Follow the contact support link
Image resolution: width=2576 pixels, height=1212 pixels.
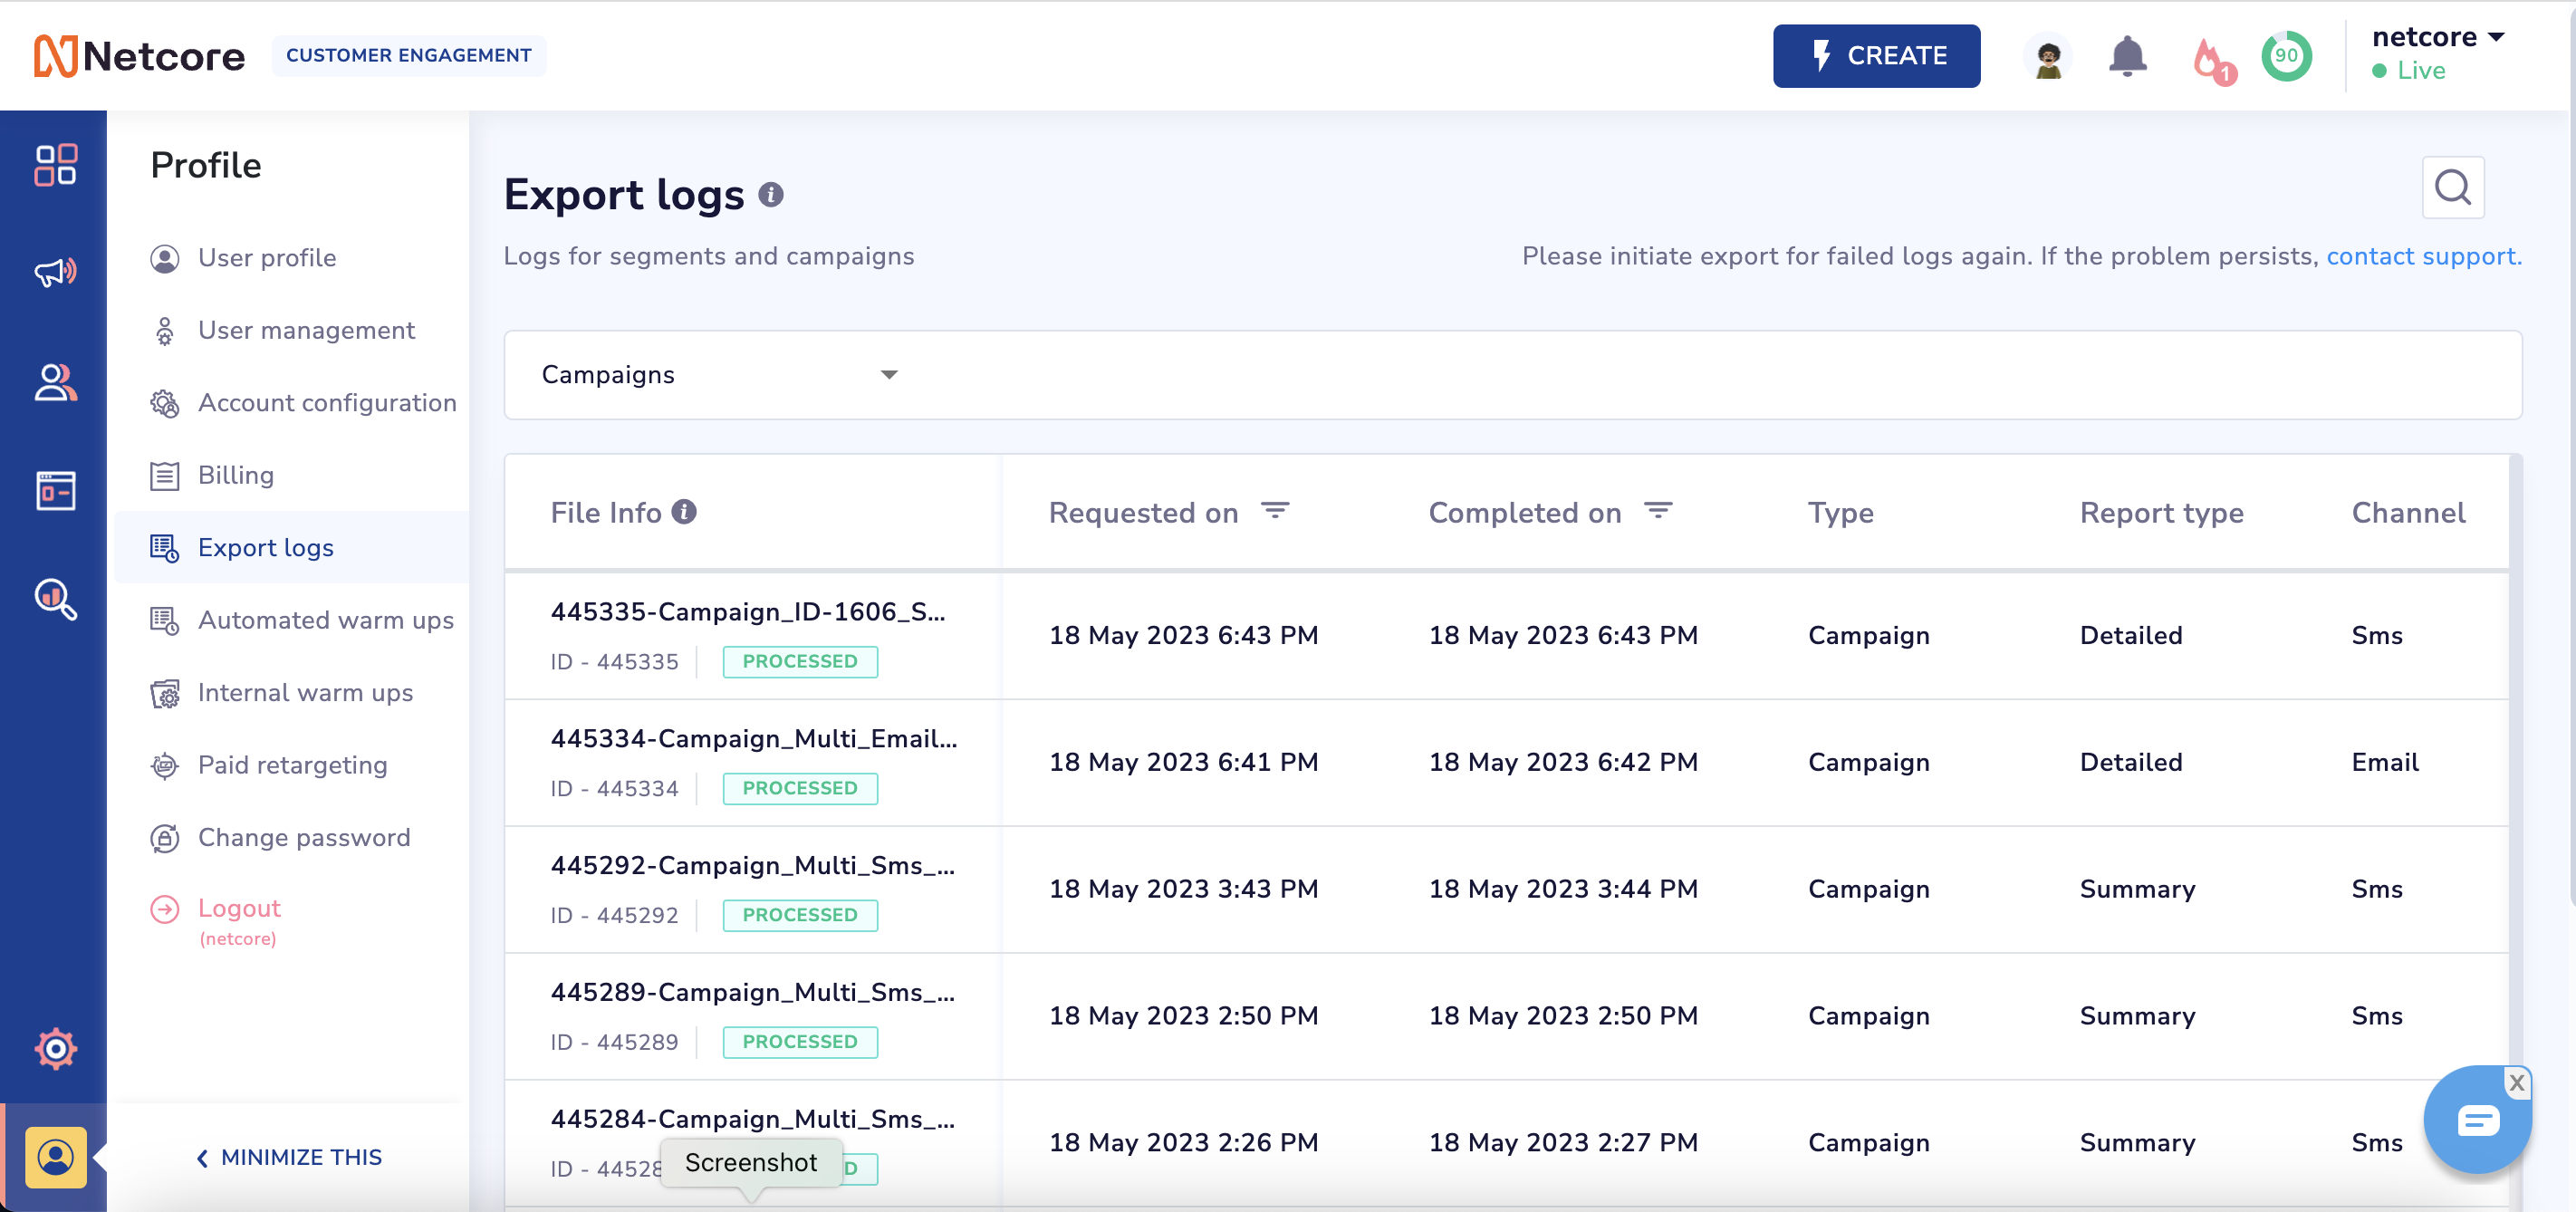click(x=2422, y=256)
